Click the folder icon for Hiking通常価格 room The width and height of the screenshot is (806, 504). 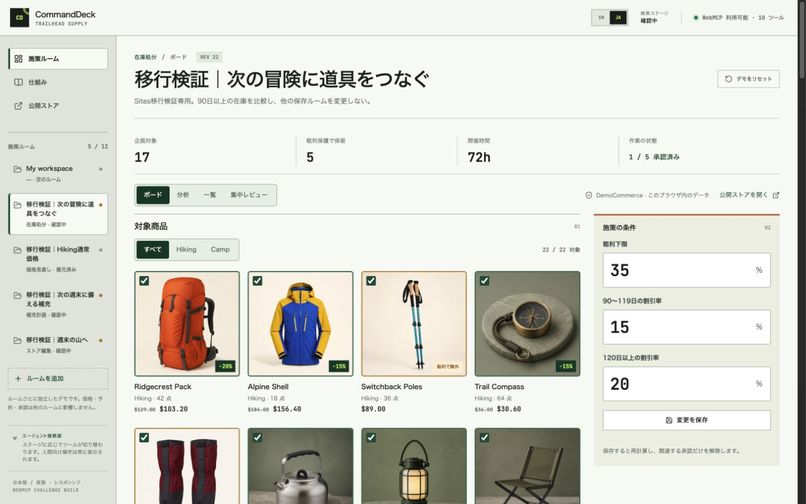click(x=17, y=250)
